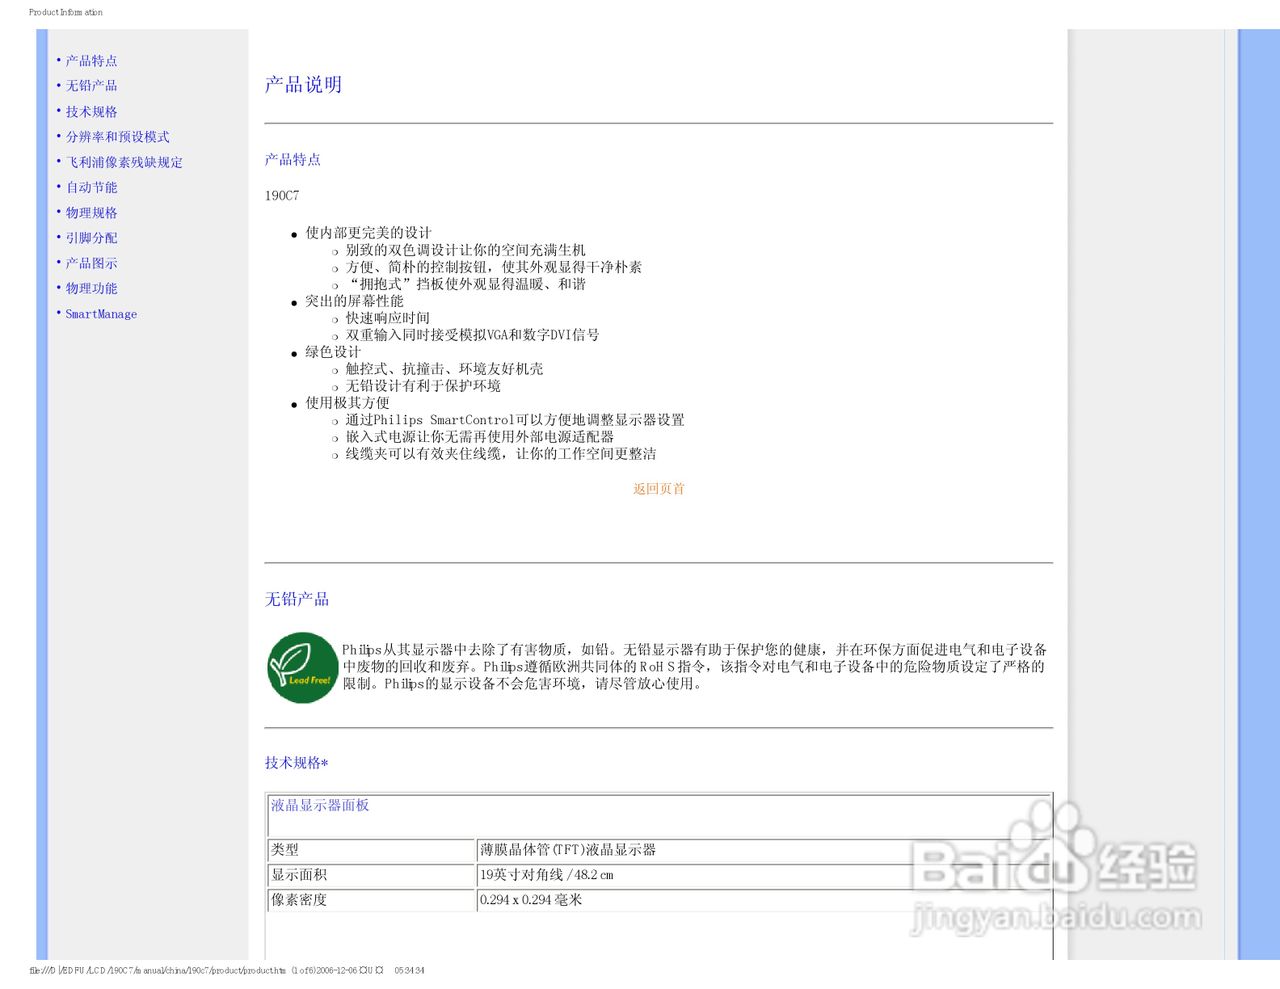This screenshot has height=989, width=1280.
Task: Open the 物理功能 sidebar link
Action: (91, 288)
